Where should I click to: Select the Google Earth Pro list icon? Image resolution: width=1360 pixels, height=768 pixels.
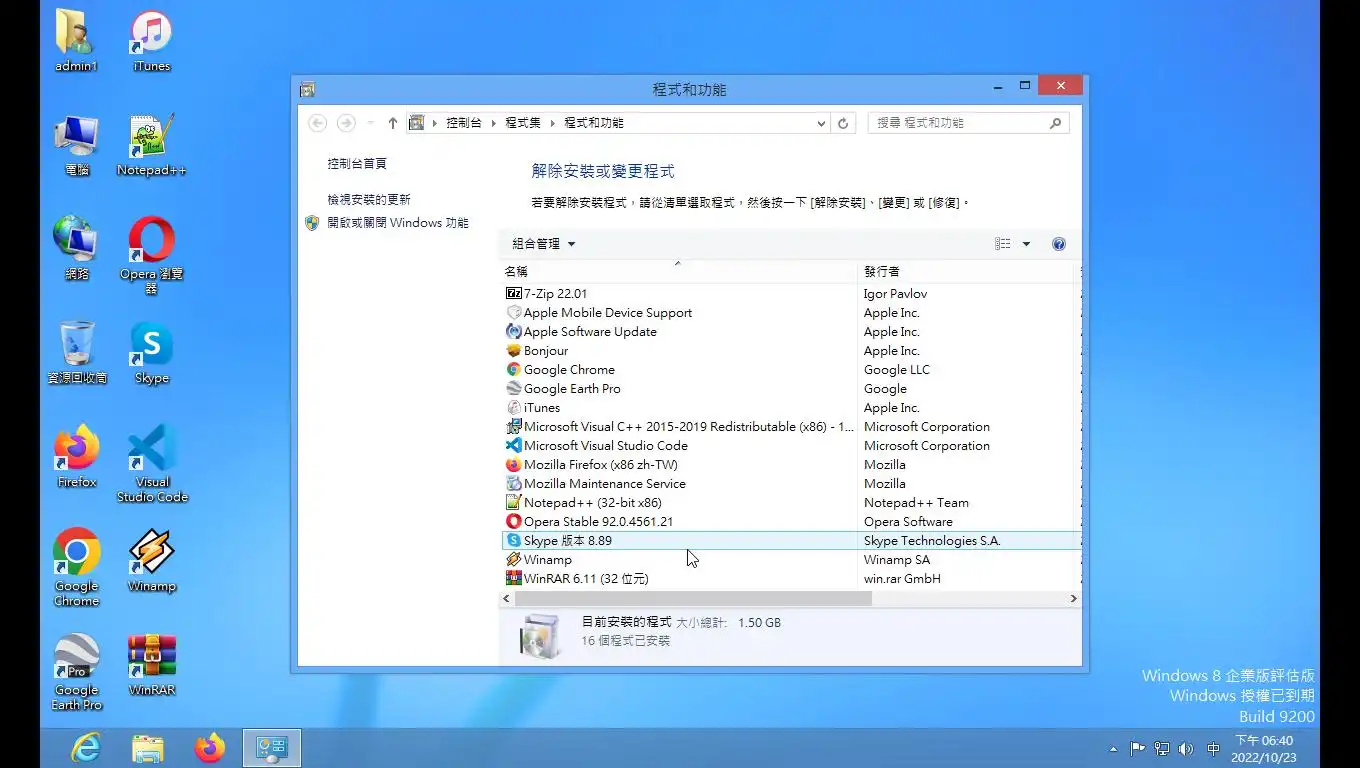[x=514, y=389]
